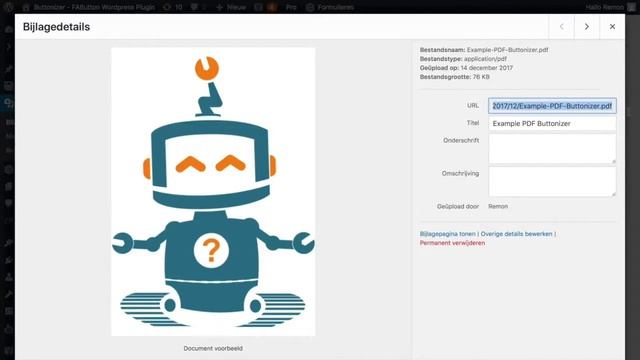This screenshot has width=640, height=360.
Task: Click the uploader name Remon
Action: (498, 207)
